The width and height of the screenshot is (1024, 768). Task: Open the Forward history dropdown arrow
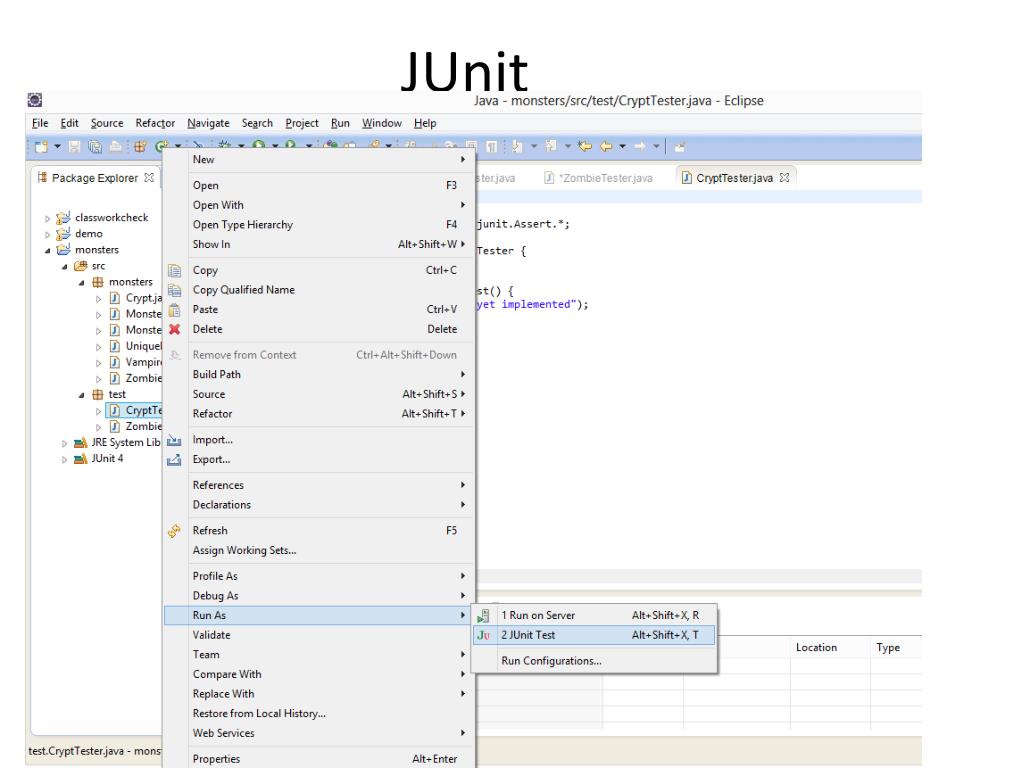(x=656, y=146)
